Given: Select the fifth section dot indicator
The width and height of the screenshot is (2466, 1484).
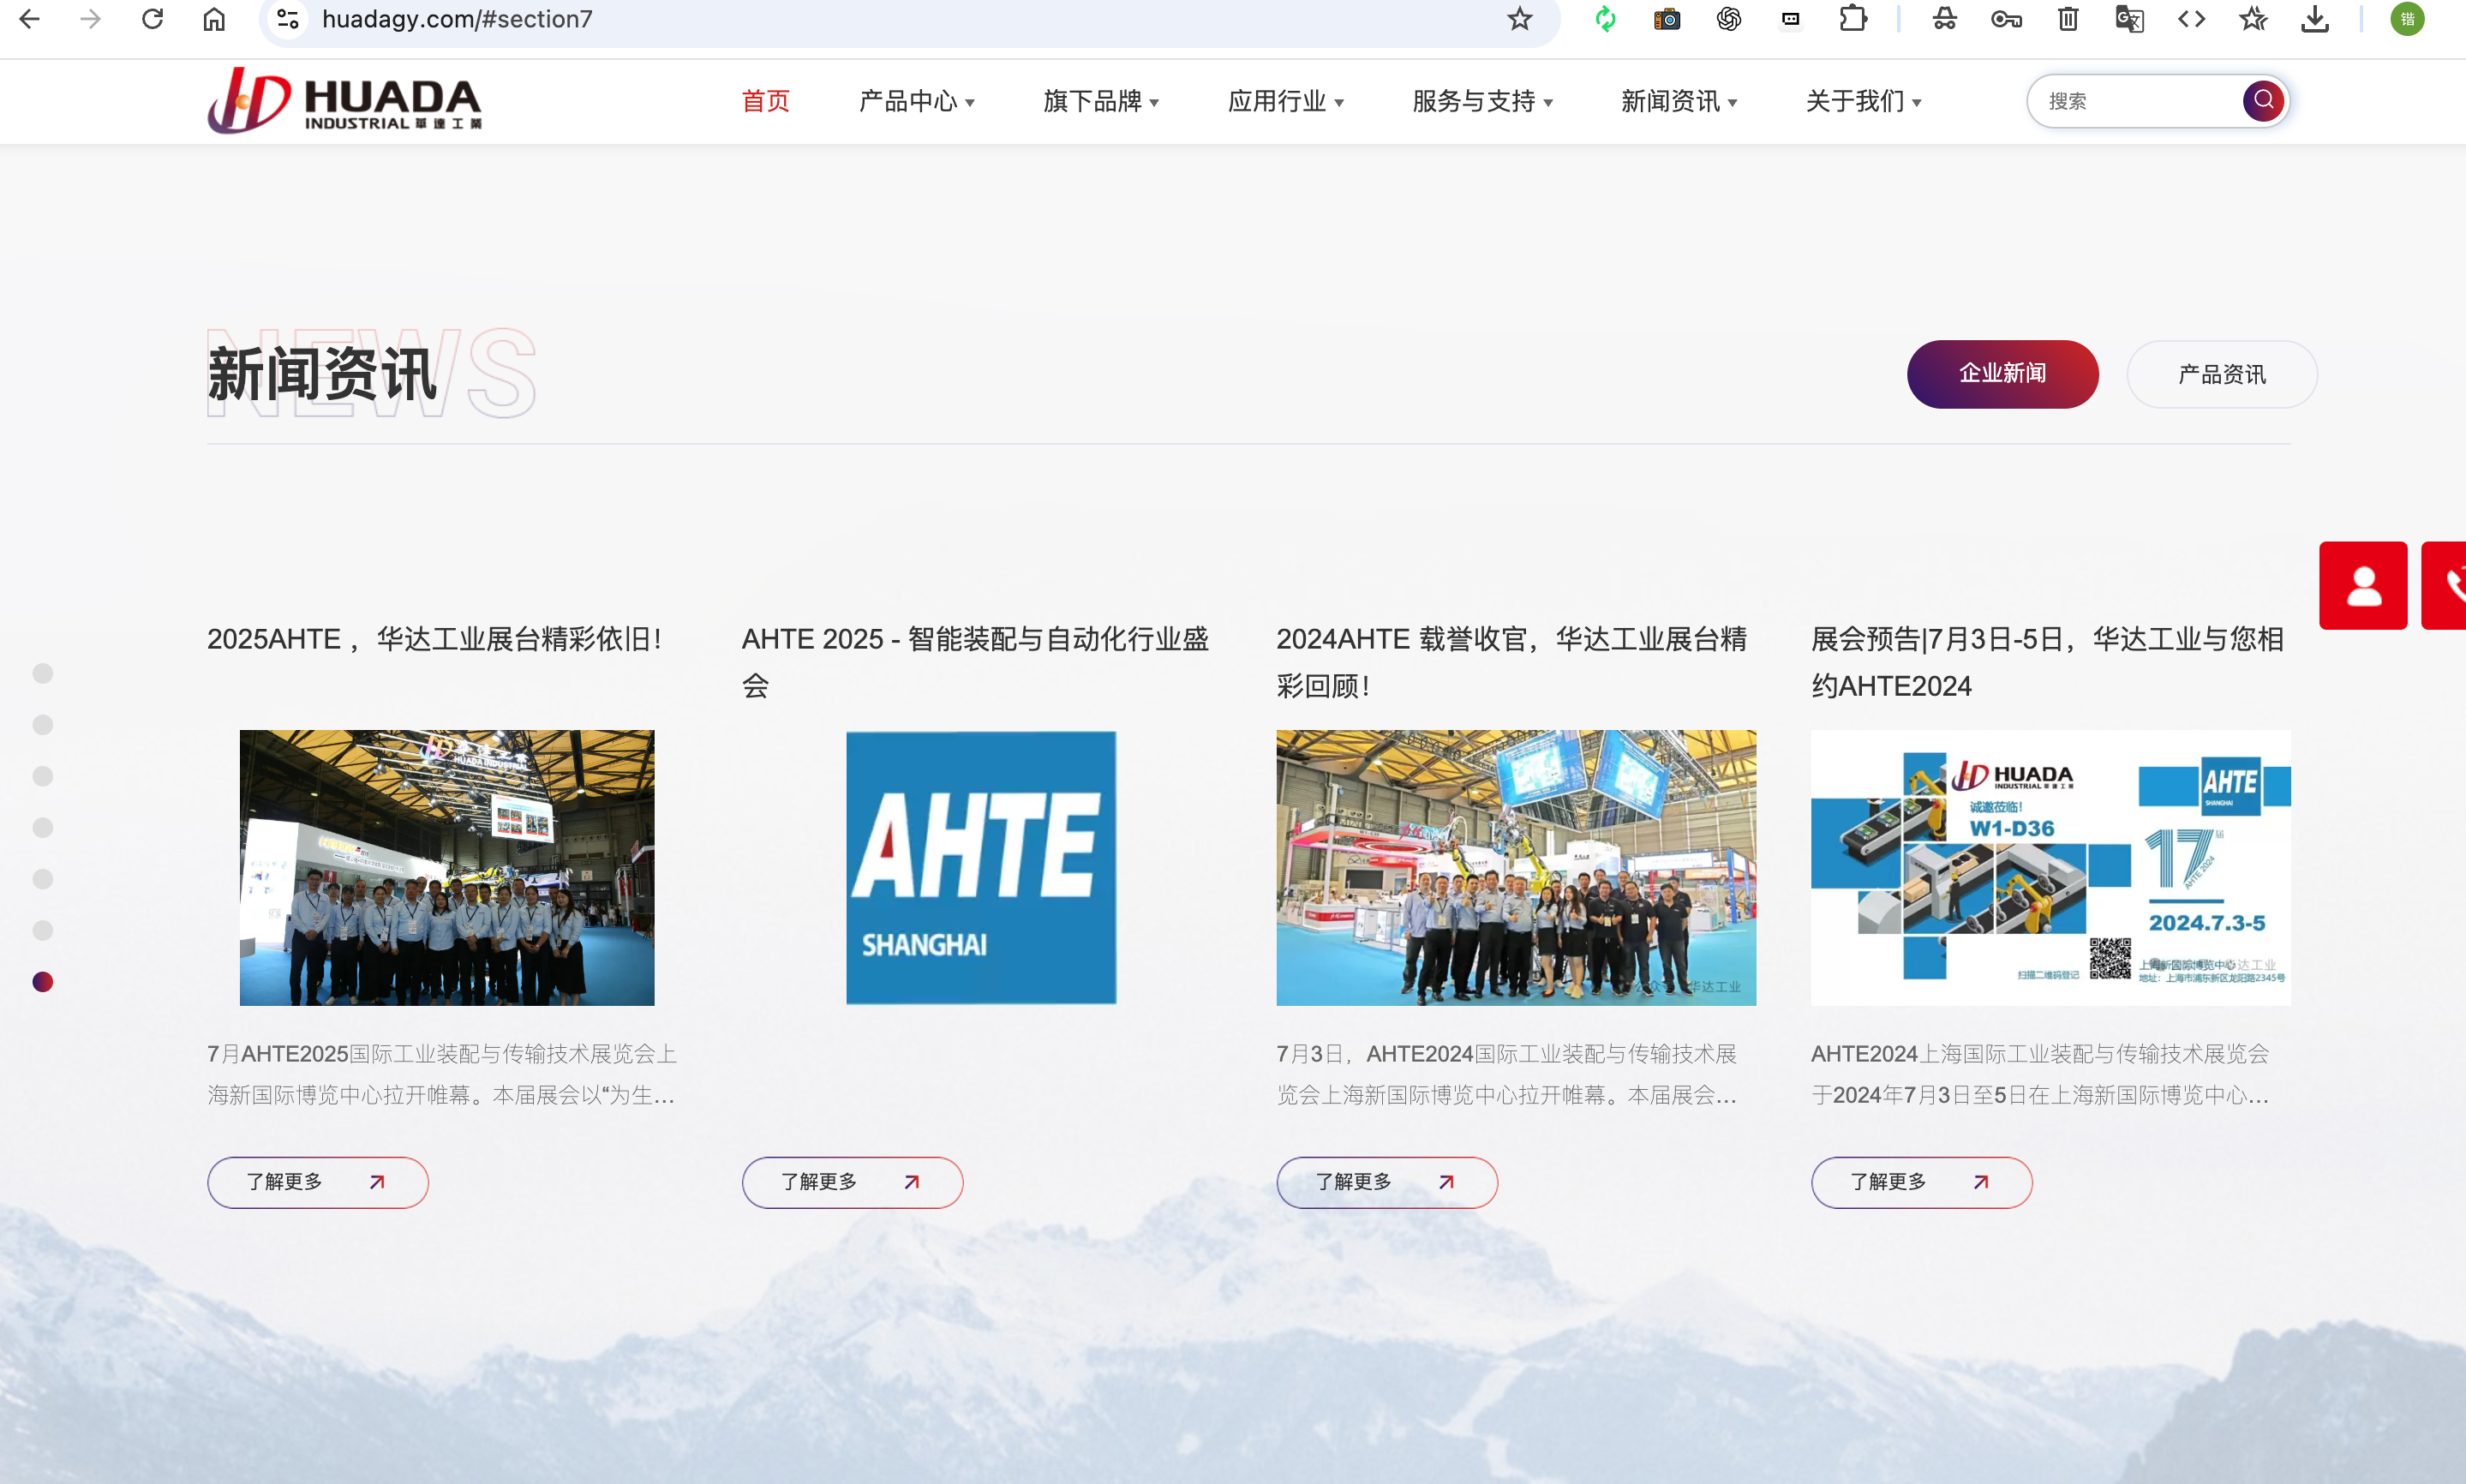Looking at the screenshot, I should point(43,879).
